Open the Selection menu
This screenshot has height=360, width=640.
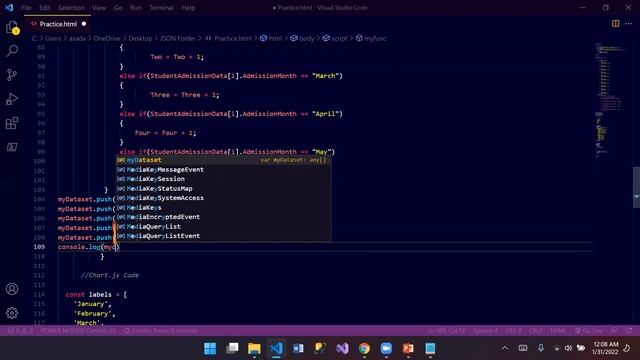click(x=71, y=8)
